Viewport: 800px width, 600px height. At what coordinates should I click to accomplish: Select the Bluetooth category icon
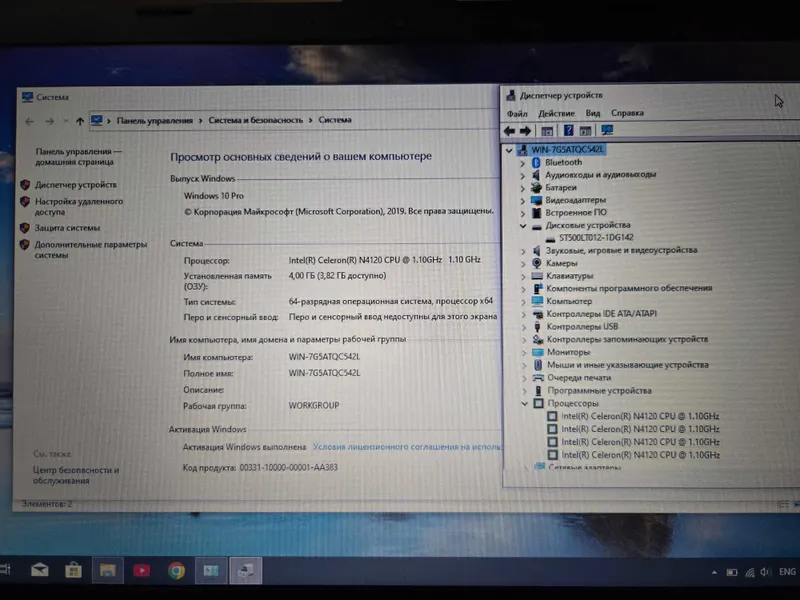click(536, 162)
